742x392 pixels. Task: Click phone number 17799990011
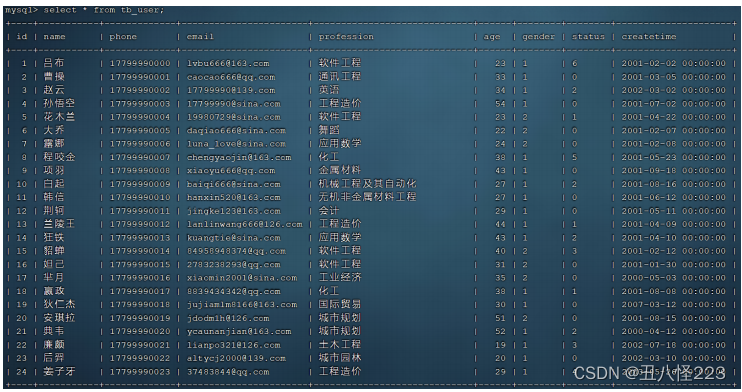click(x=140, y=211)
